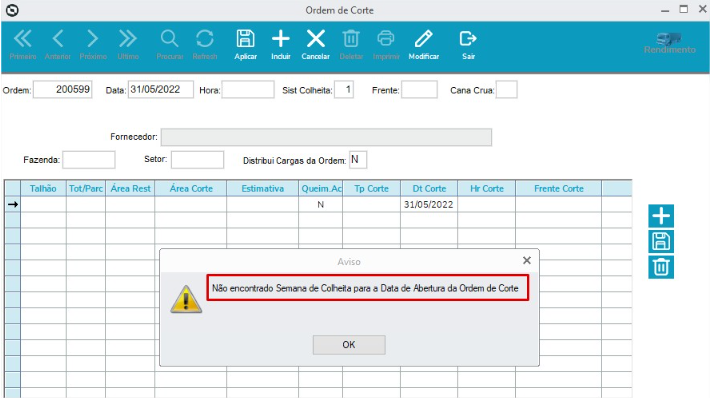The height and width of the screenshot is (398, 711).
Task: Click the Próximo navigation arrow
Action: tap(93, 45)
